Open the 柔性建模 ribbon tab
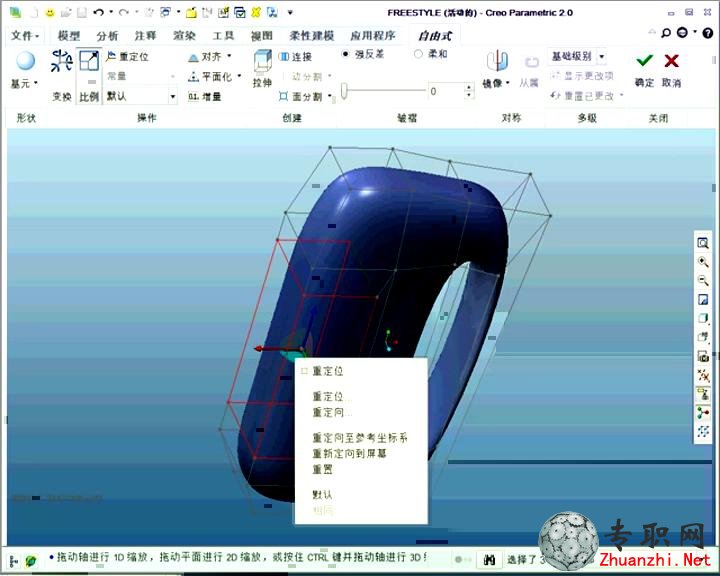Image resolution: width=720 pixels, height=576 pixels. pos(311,35)
